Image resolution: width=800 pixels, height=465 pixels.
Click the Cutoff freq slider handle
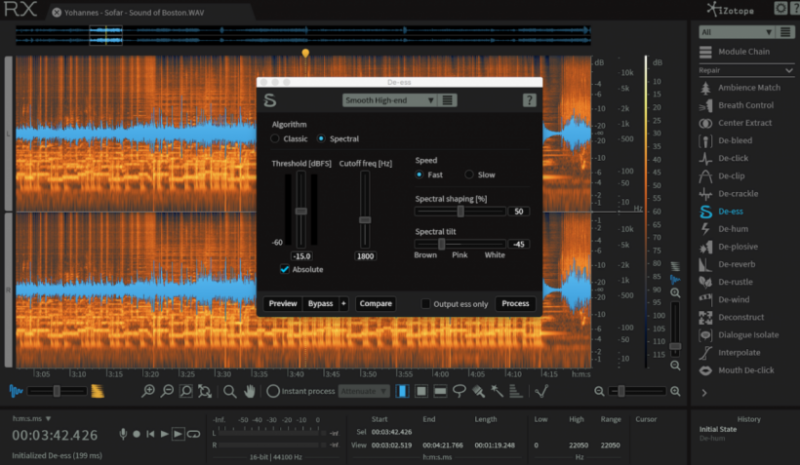pyautogui.click(x=365, y=220)
